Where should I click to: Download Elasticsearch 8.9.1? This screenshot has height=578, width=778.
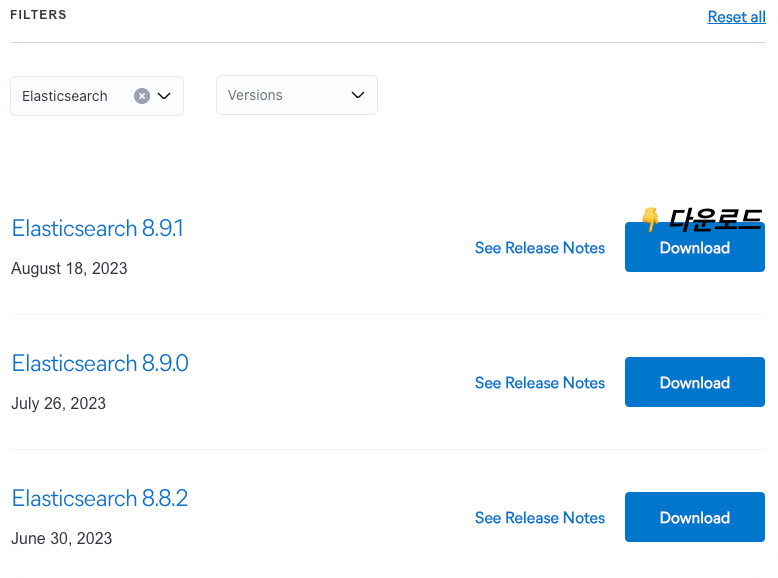click(695, 248)
